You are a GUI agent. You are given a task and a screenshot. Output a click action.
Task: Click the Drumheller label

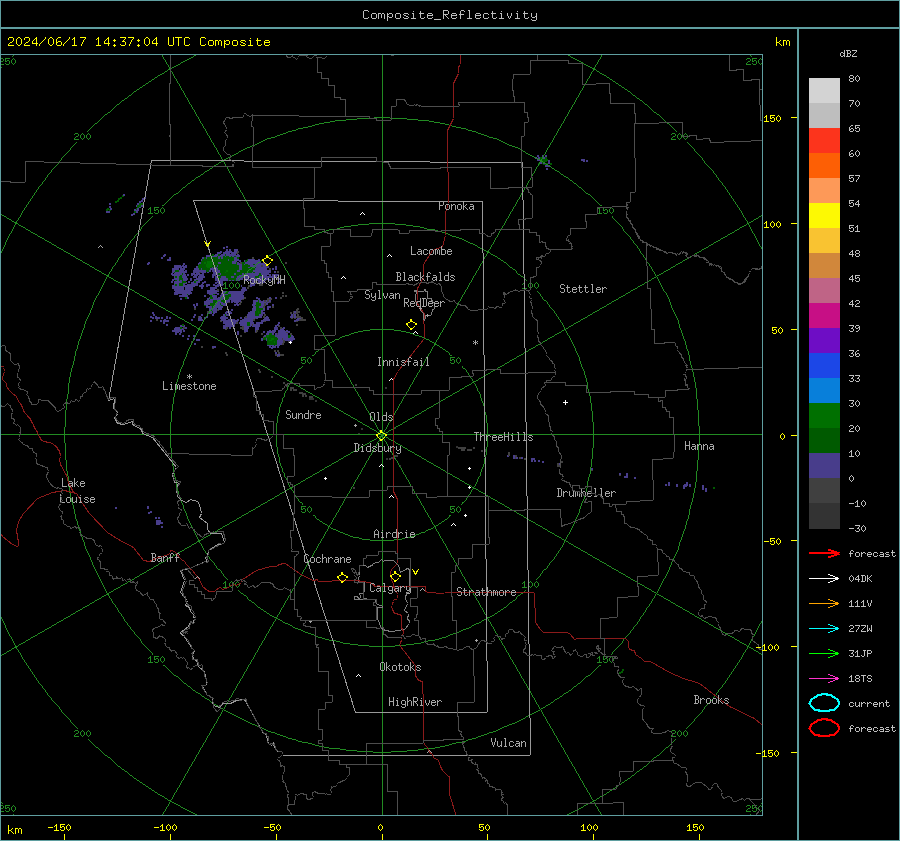click(586, 493)
